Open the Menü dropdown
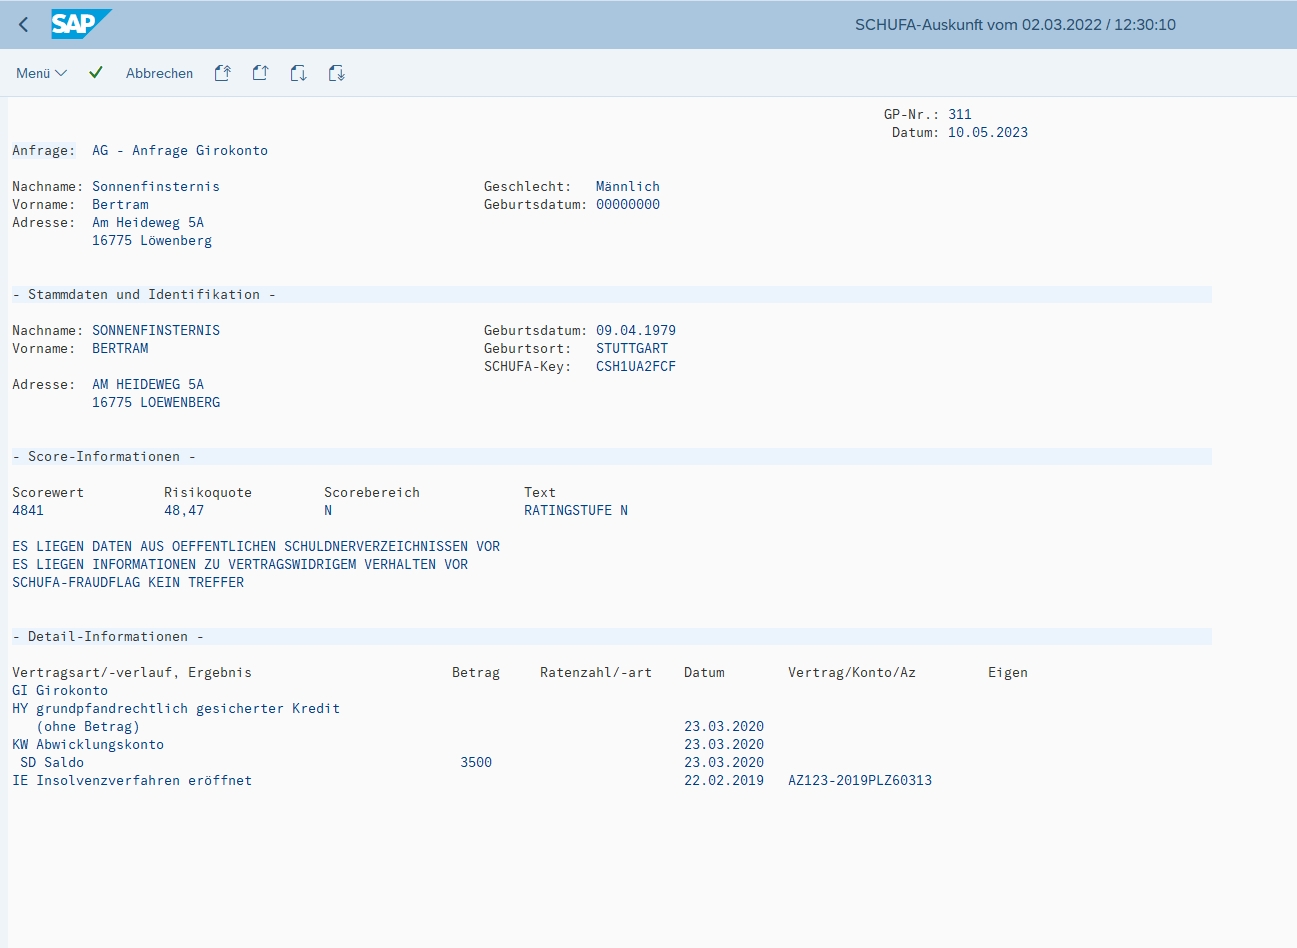The height and width of the screenshot is (948, 1297). pyautogui.click(x=41, y=73)
